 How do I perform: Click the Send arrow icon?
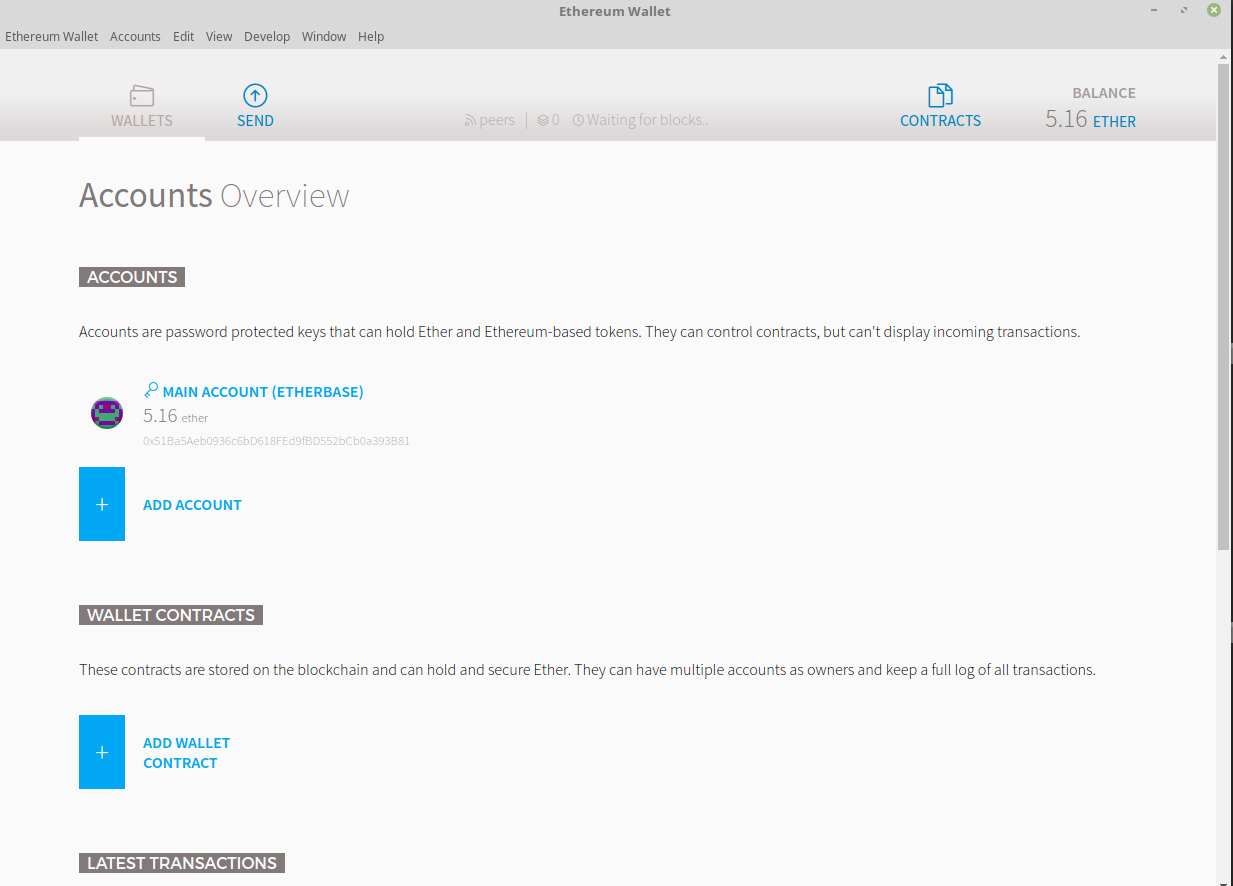255,96
